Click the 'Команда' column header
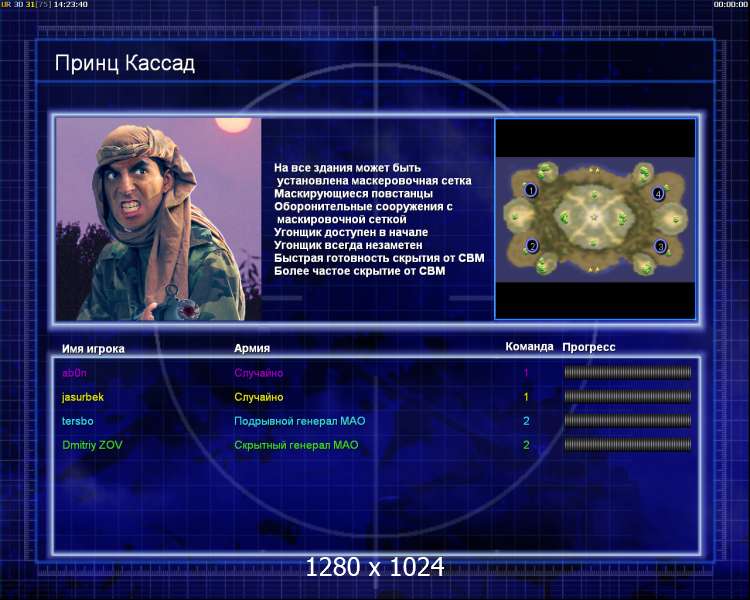750x600 pixels. [x=529, y=347]
